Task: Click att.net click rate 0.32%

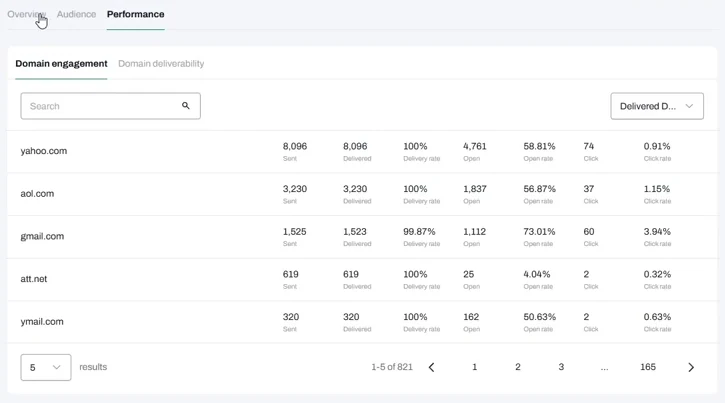Action: (657, 275)
